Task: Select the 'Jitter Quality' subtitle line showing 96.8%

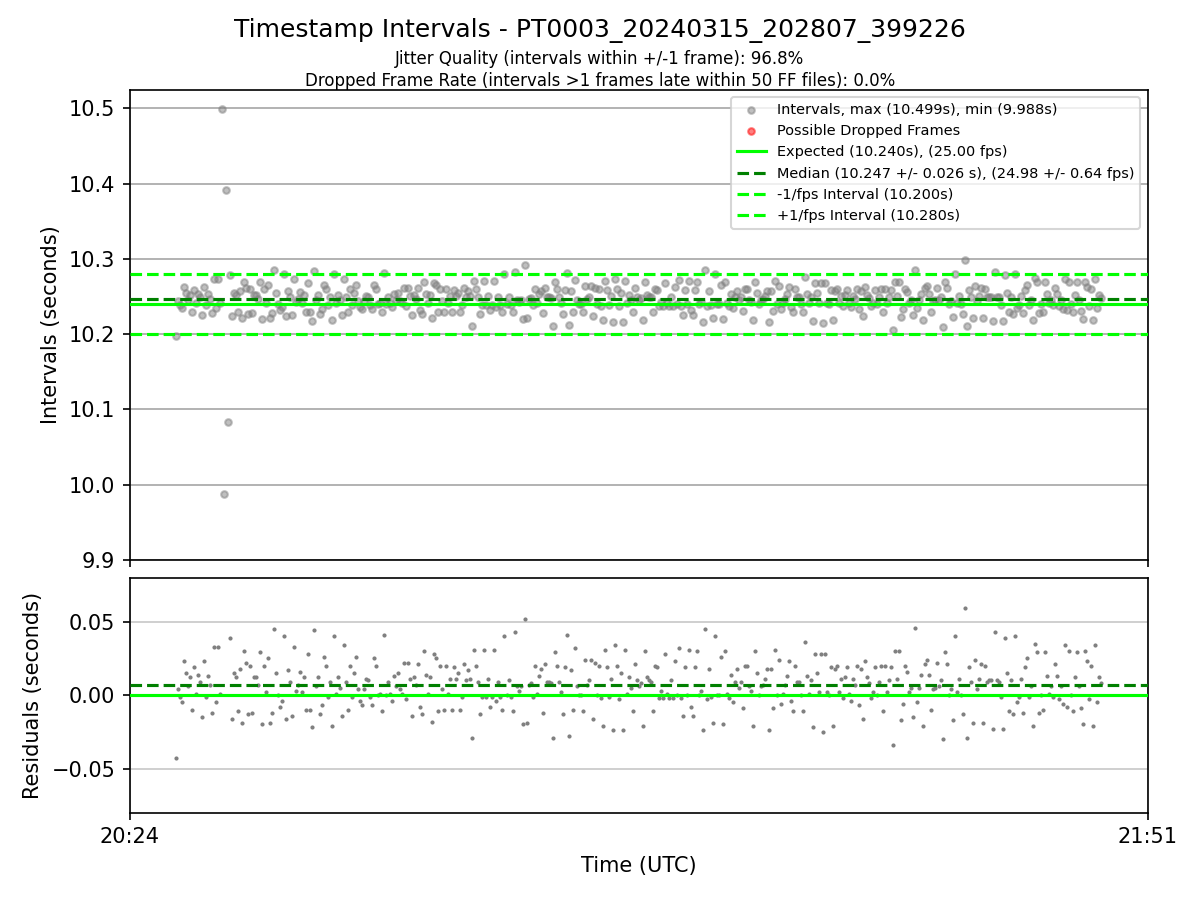Action: pos(599,58)
